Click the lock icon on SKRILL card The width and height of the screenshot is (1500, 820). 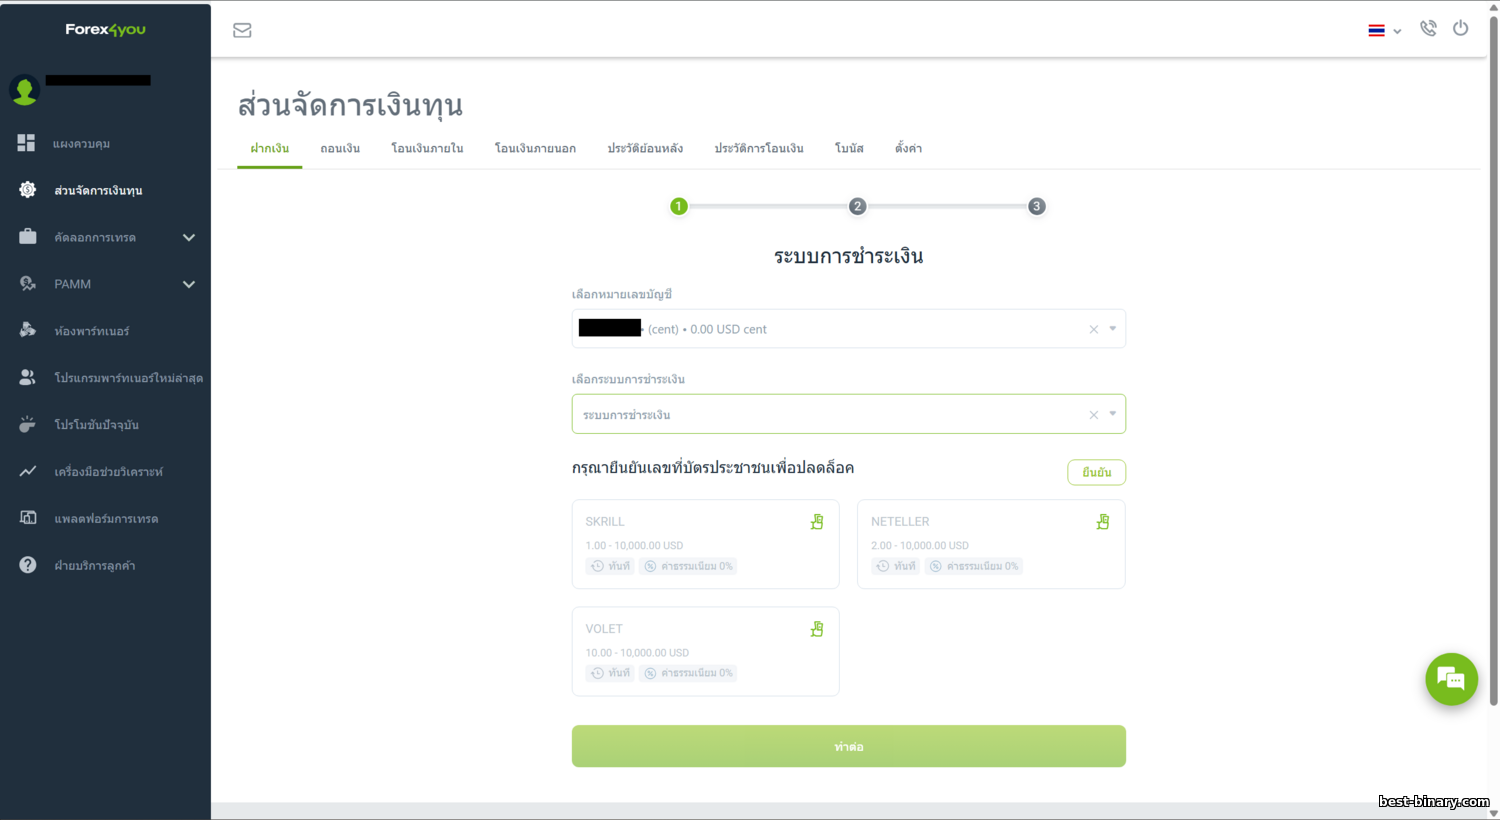point(817,522)
